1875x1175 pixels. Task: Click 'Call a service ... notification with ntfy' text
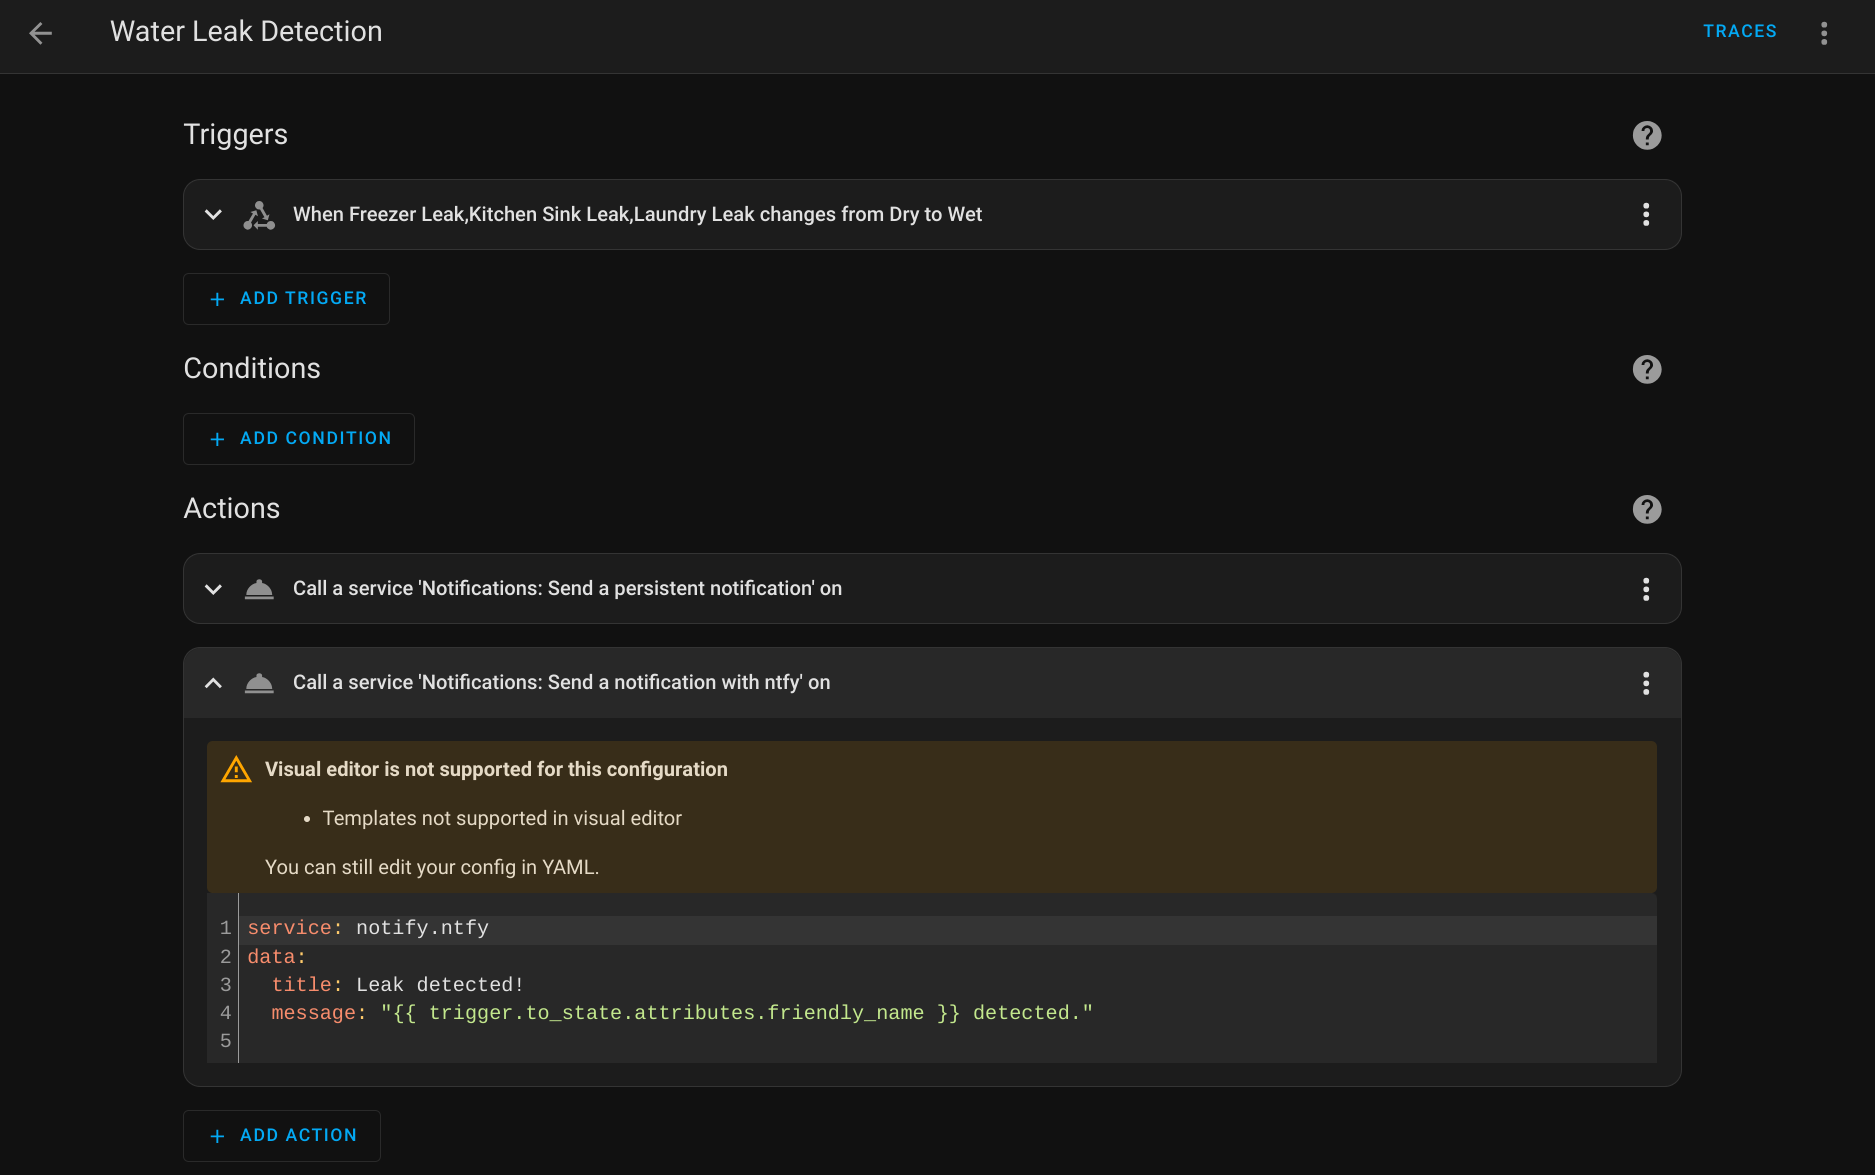(561, 682)
